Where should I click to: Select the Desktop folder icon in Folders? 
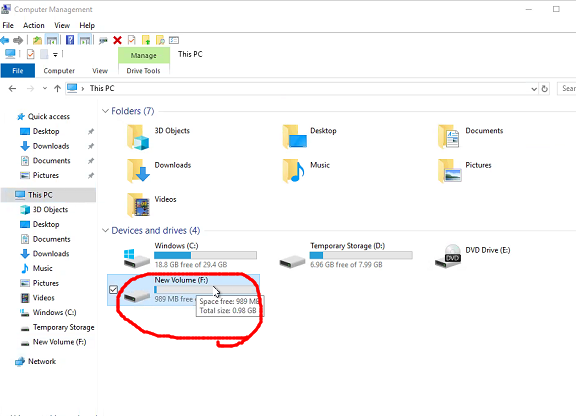tap(294, 136)
